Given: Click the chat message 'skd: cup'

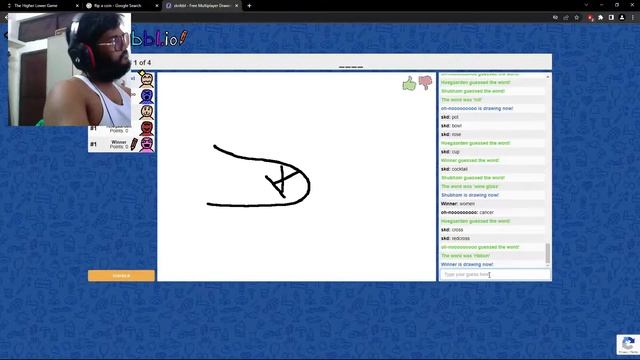Looking at the screenshot, I should (450, 152).
